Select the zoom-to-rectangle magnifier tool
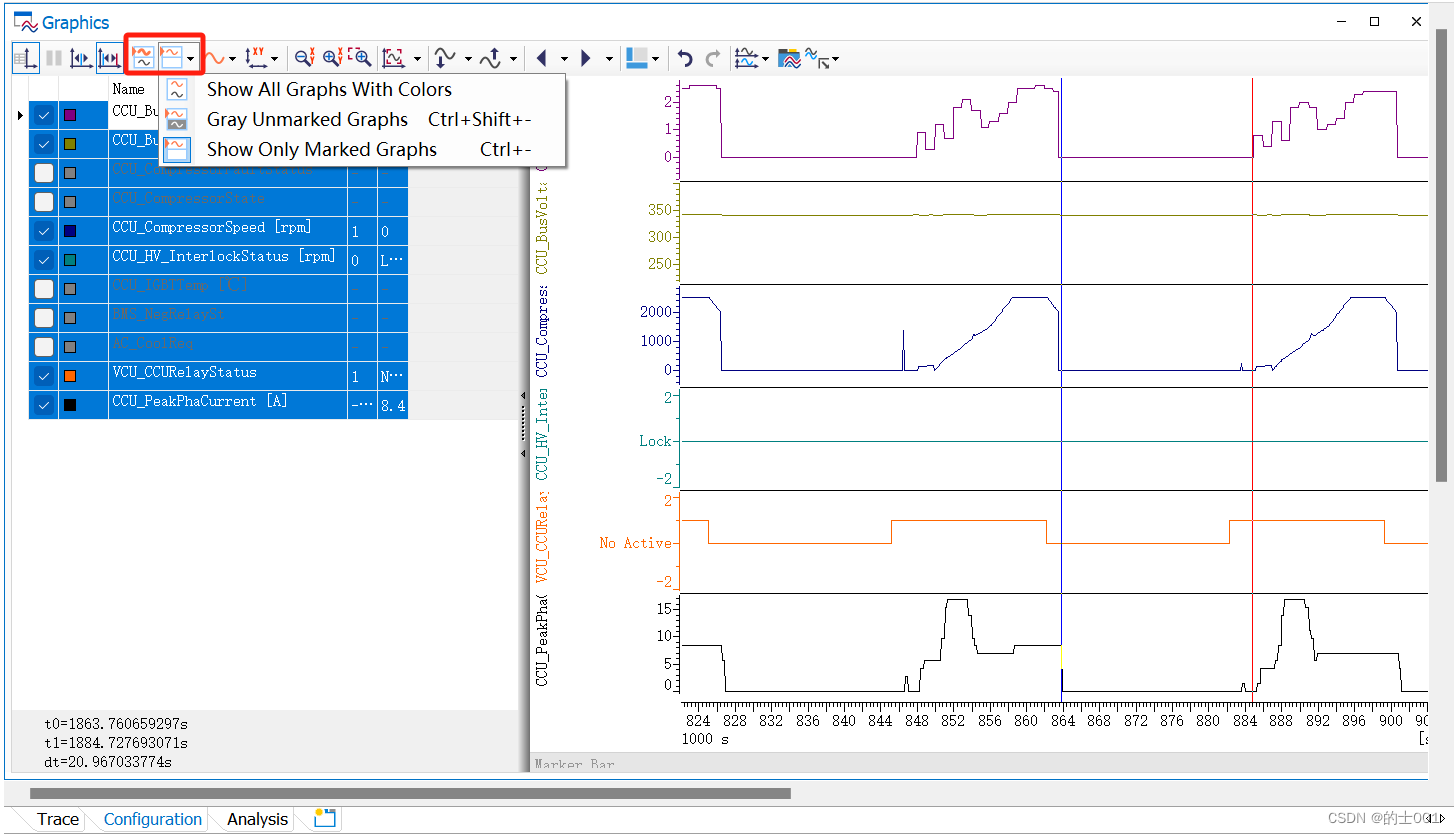1455x834 pixels. point(360,58)
